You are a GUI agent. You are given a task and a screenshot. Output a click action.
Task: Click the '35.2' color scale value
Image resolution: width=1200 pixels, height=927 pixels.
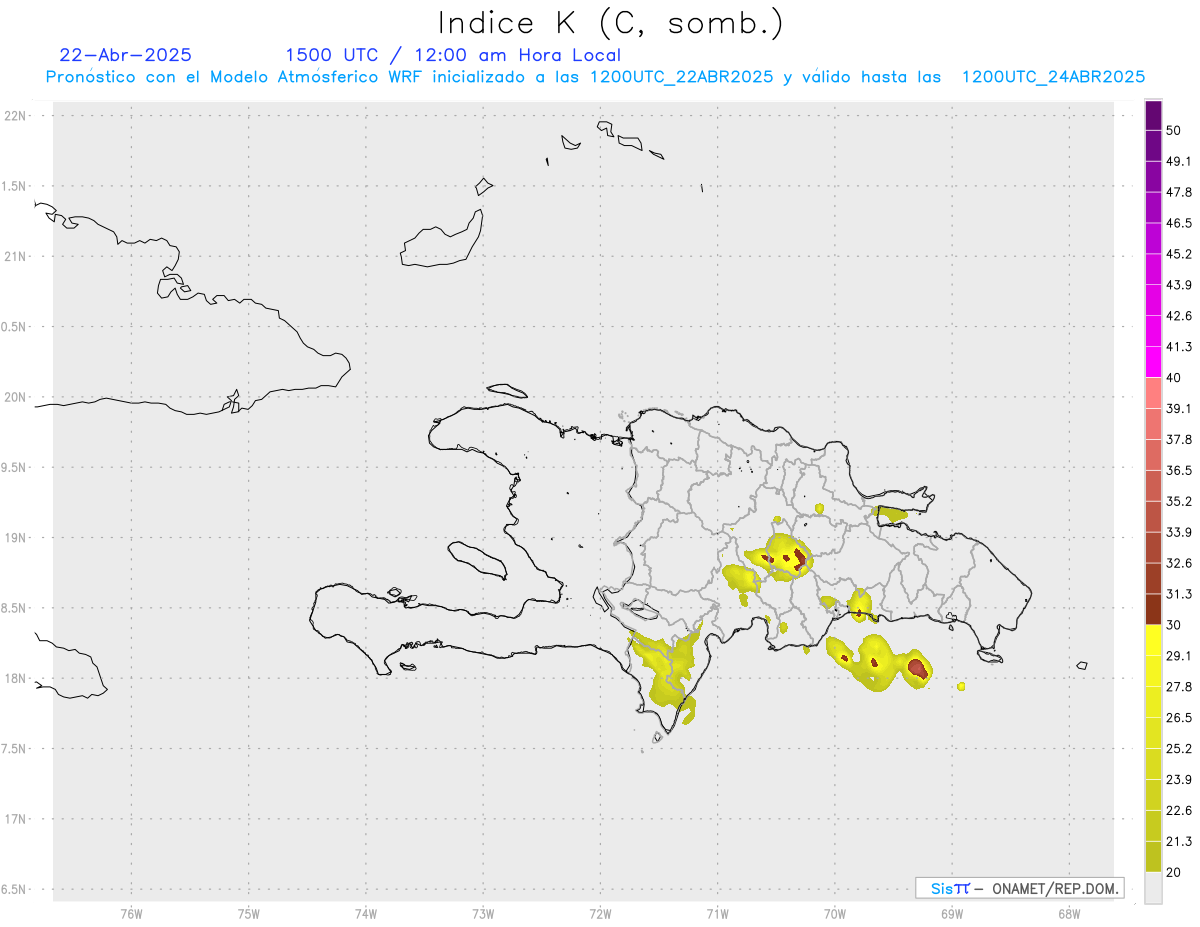pos(1179,501)
